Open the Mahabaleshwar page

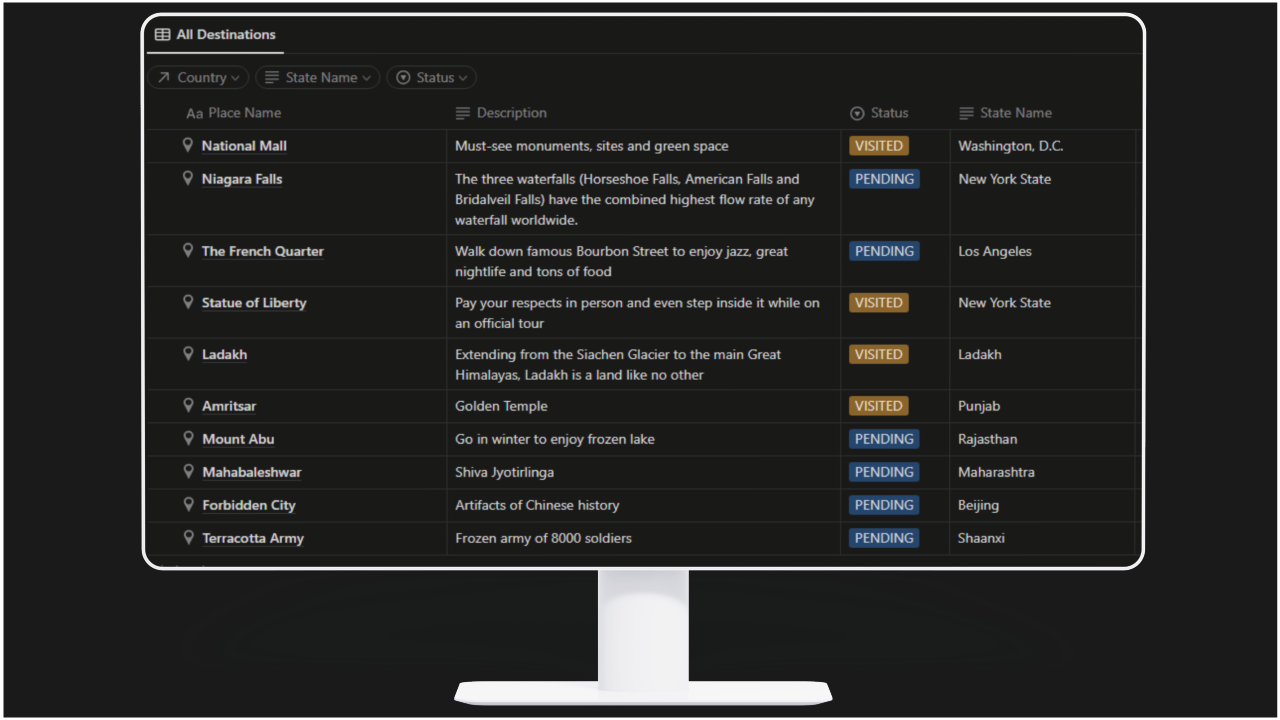point(252,472)
